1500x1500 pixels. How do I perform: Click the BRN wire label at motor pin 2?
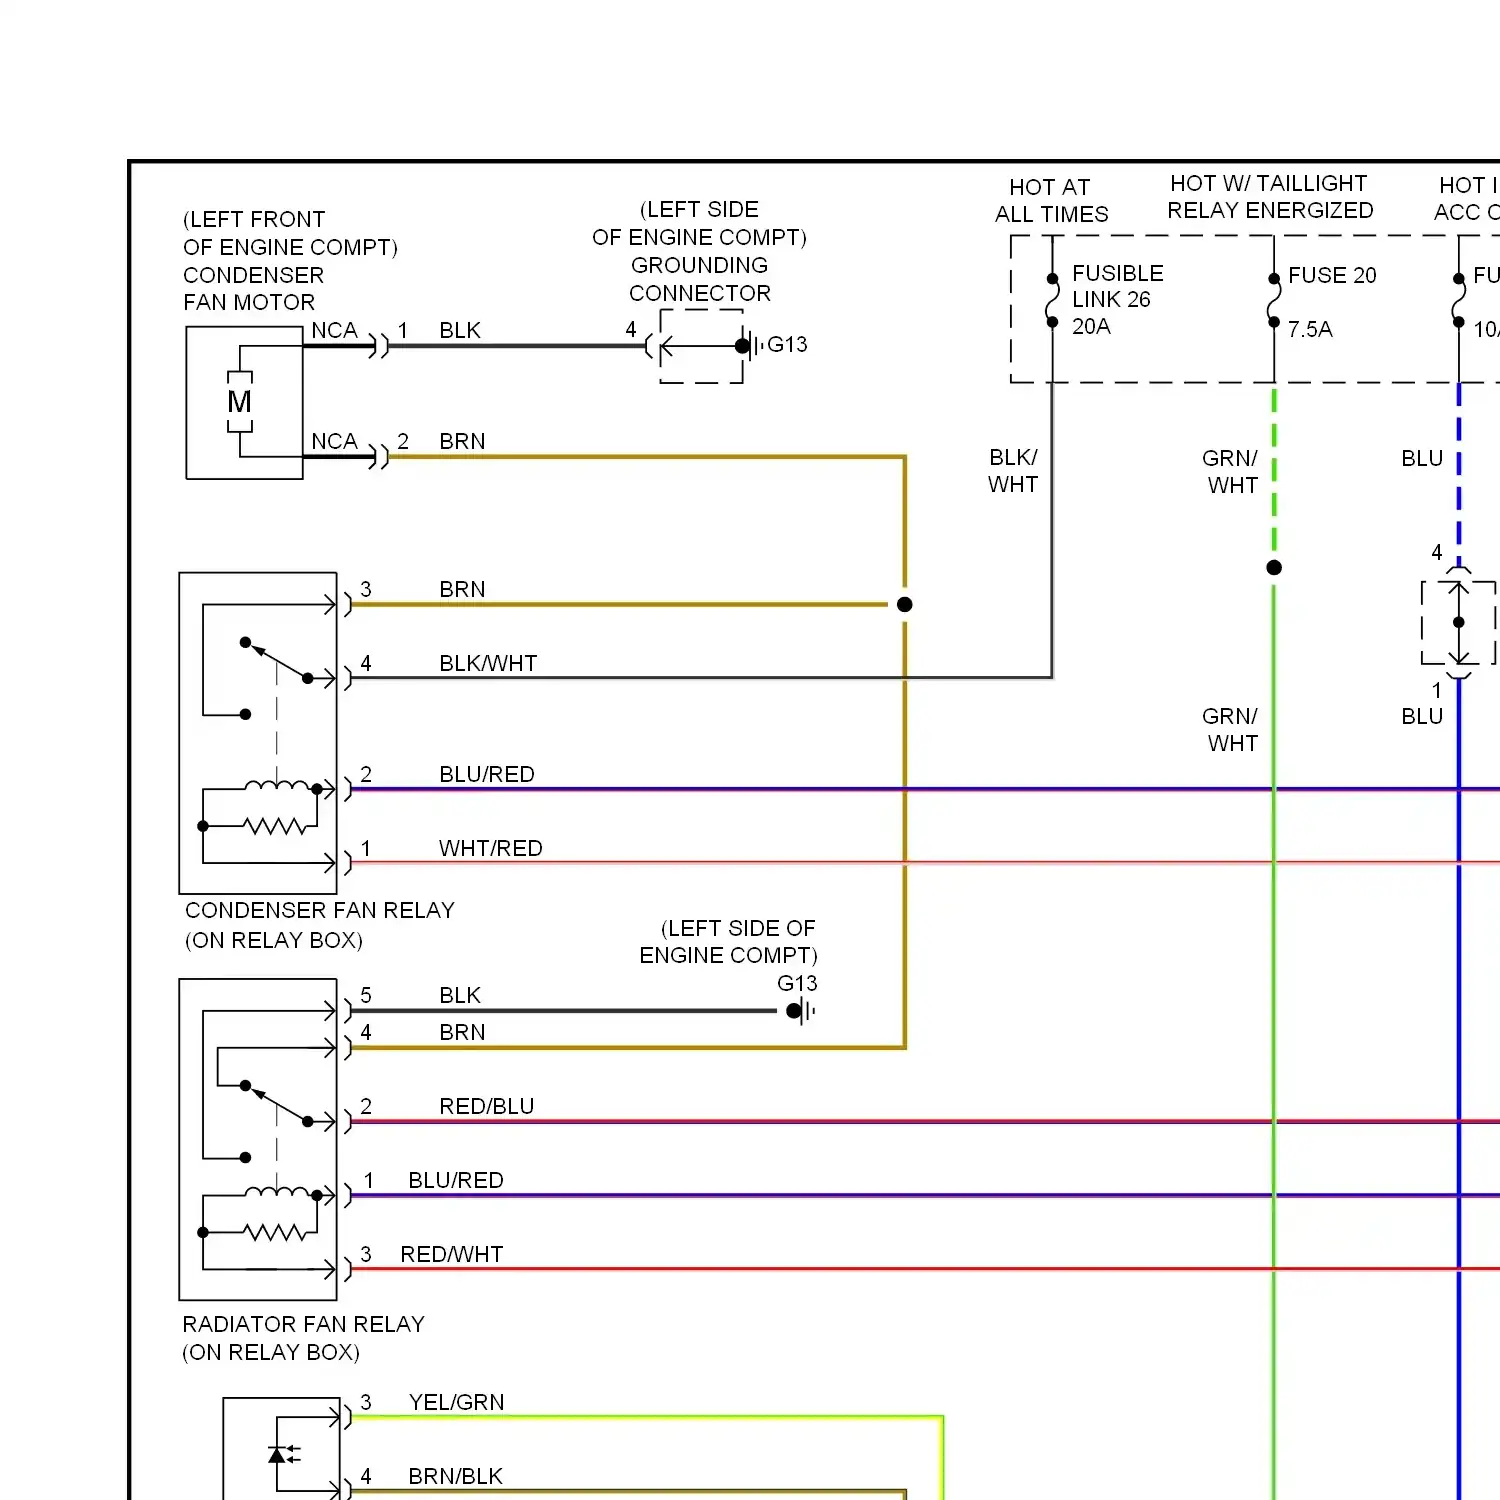(462, 441)
